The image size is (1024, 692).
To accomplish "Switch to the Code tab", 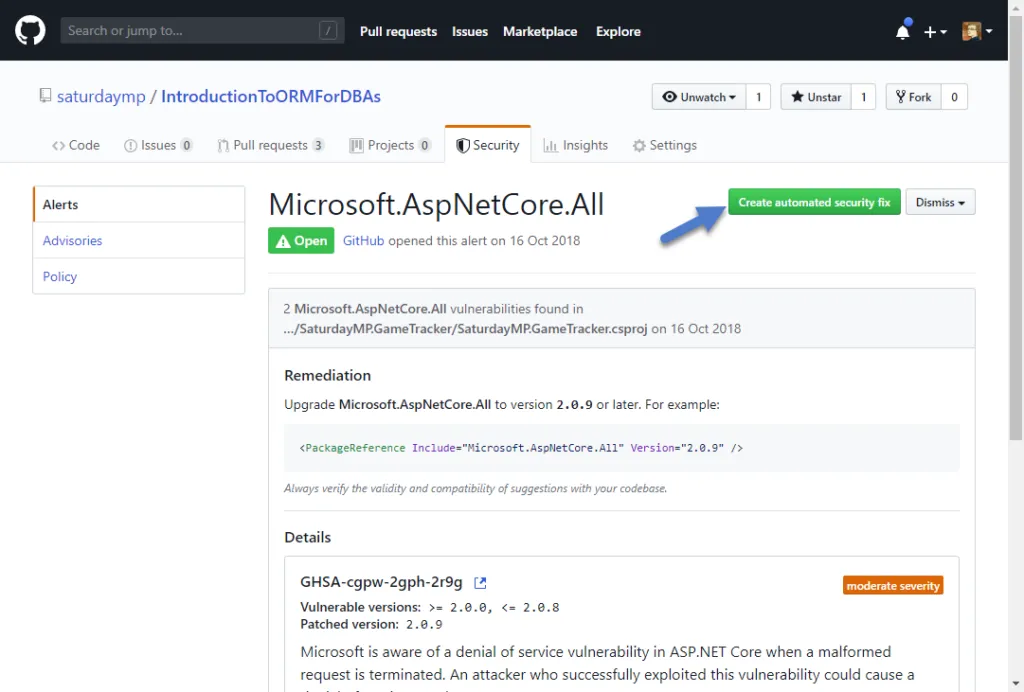I will (76, 145).
